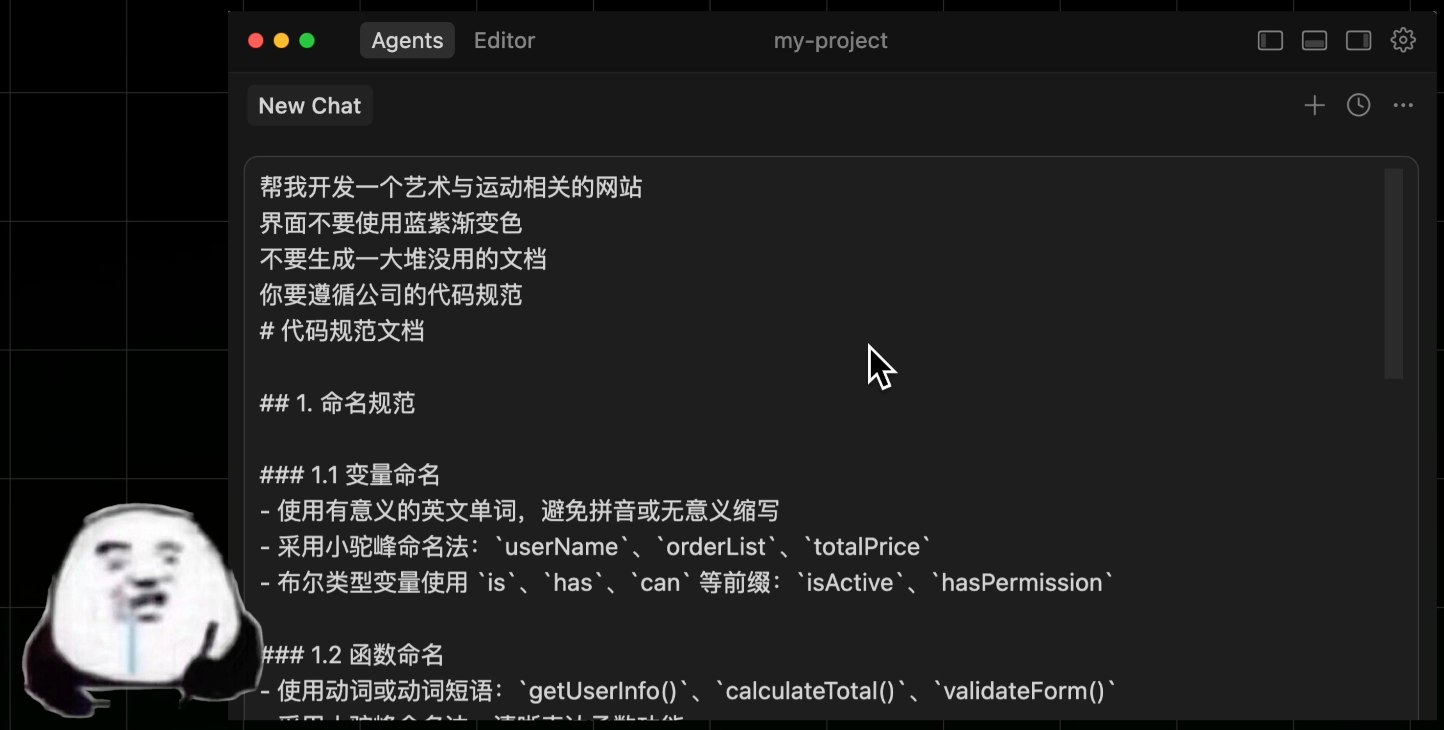Select the New Chat tab

pyautogui.click(x=310, y=106)
